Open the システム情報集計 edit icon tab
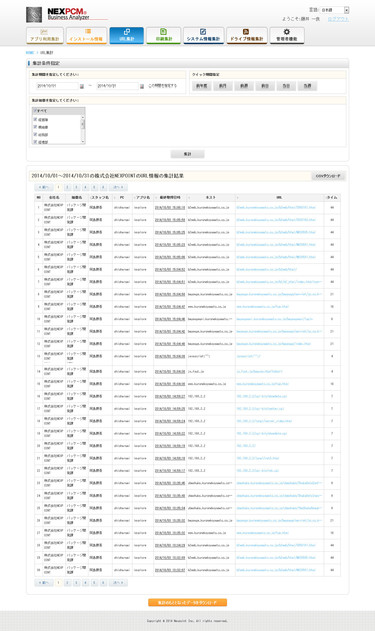Image resolution: width=375 pixels, height=631 pixels. (x=203, y=32)
